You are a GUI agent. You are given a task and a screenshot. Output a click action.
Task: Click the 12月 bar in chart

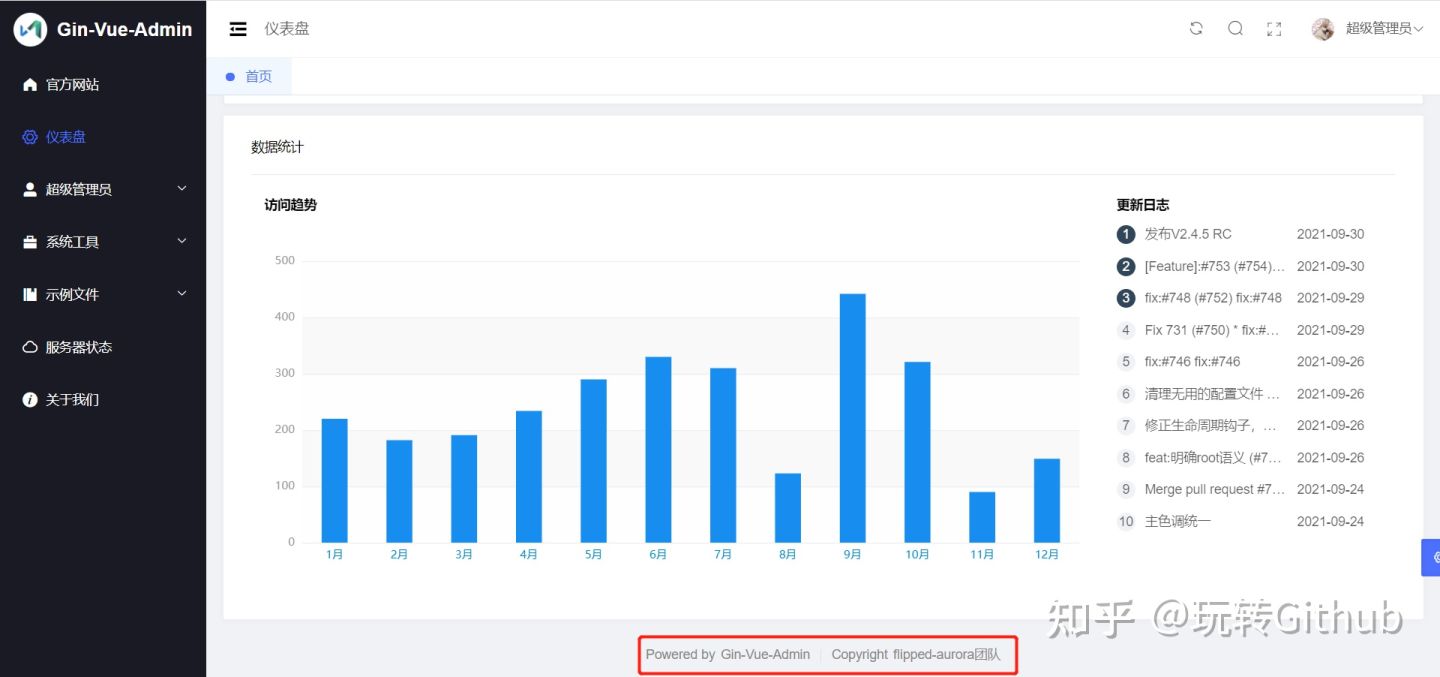coord(1047,501)
